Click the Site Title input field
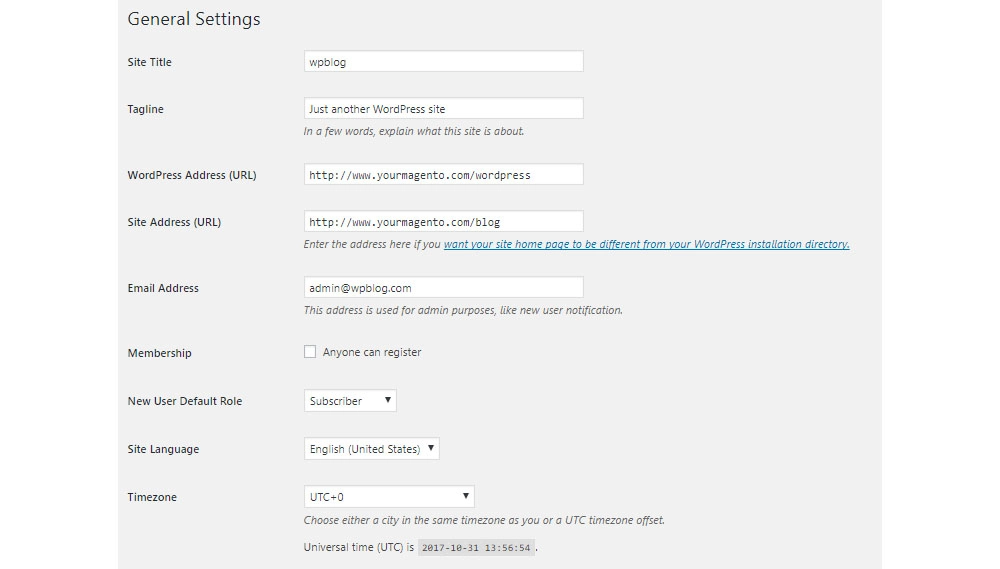 (x=443, y=62)
